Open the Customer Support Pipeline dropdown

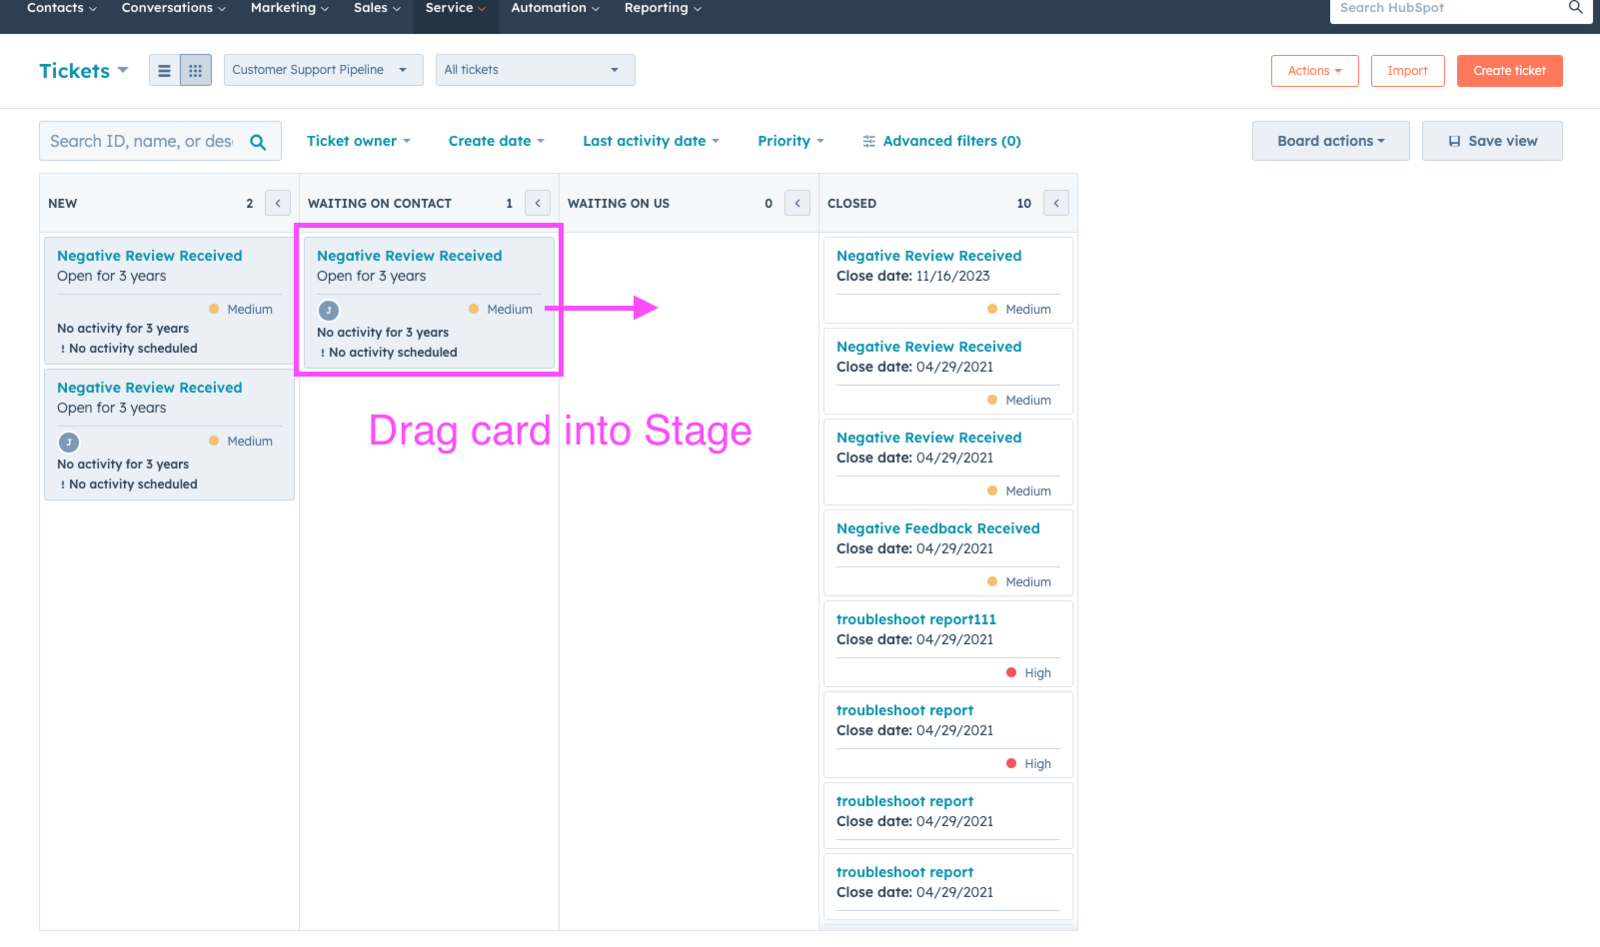point(322,70)
